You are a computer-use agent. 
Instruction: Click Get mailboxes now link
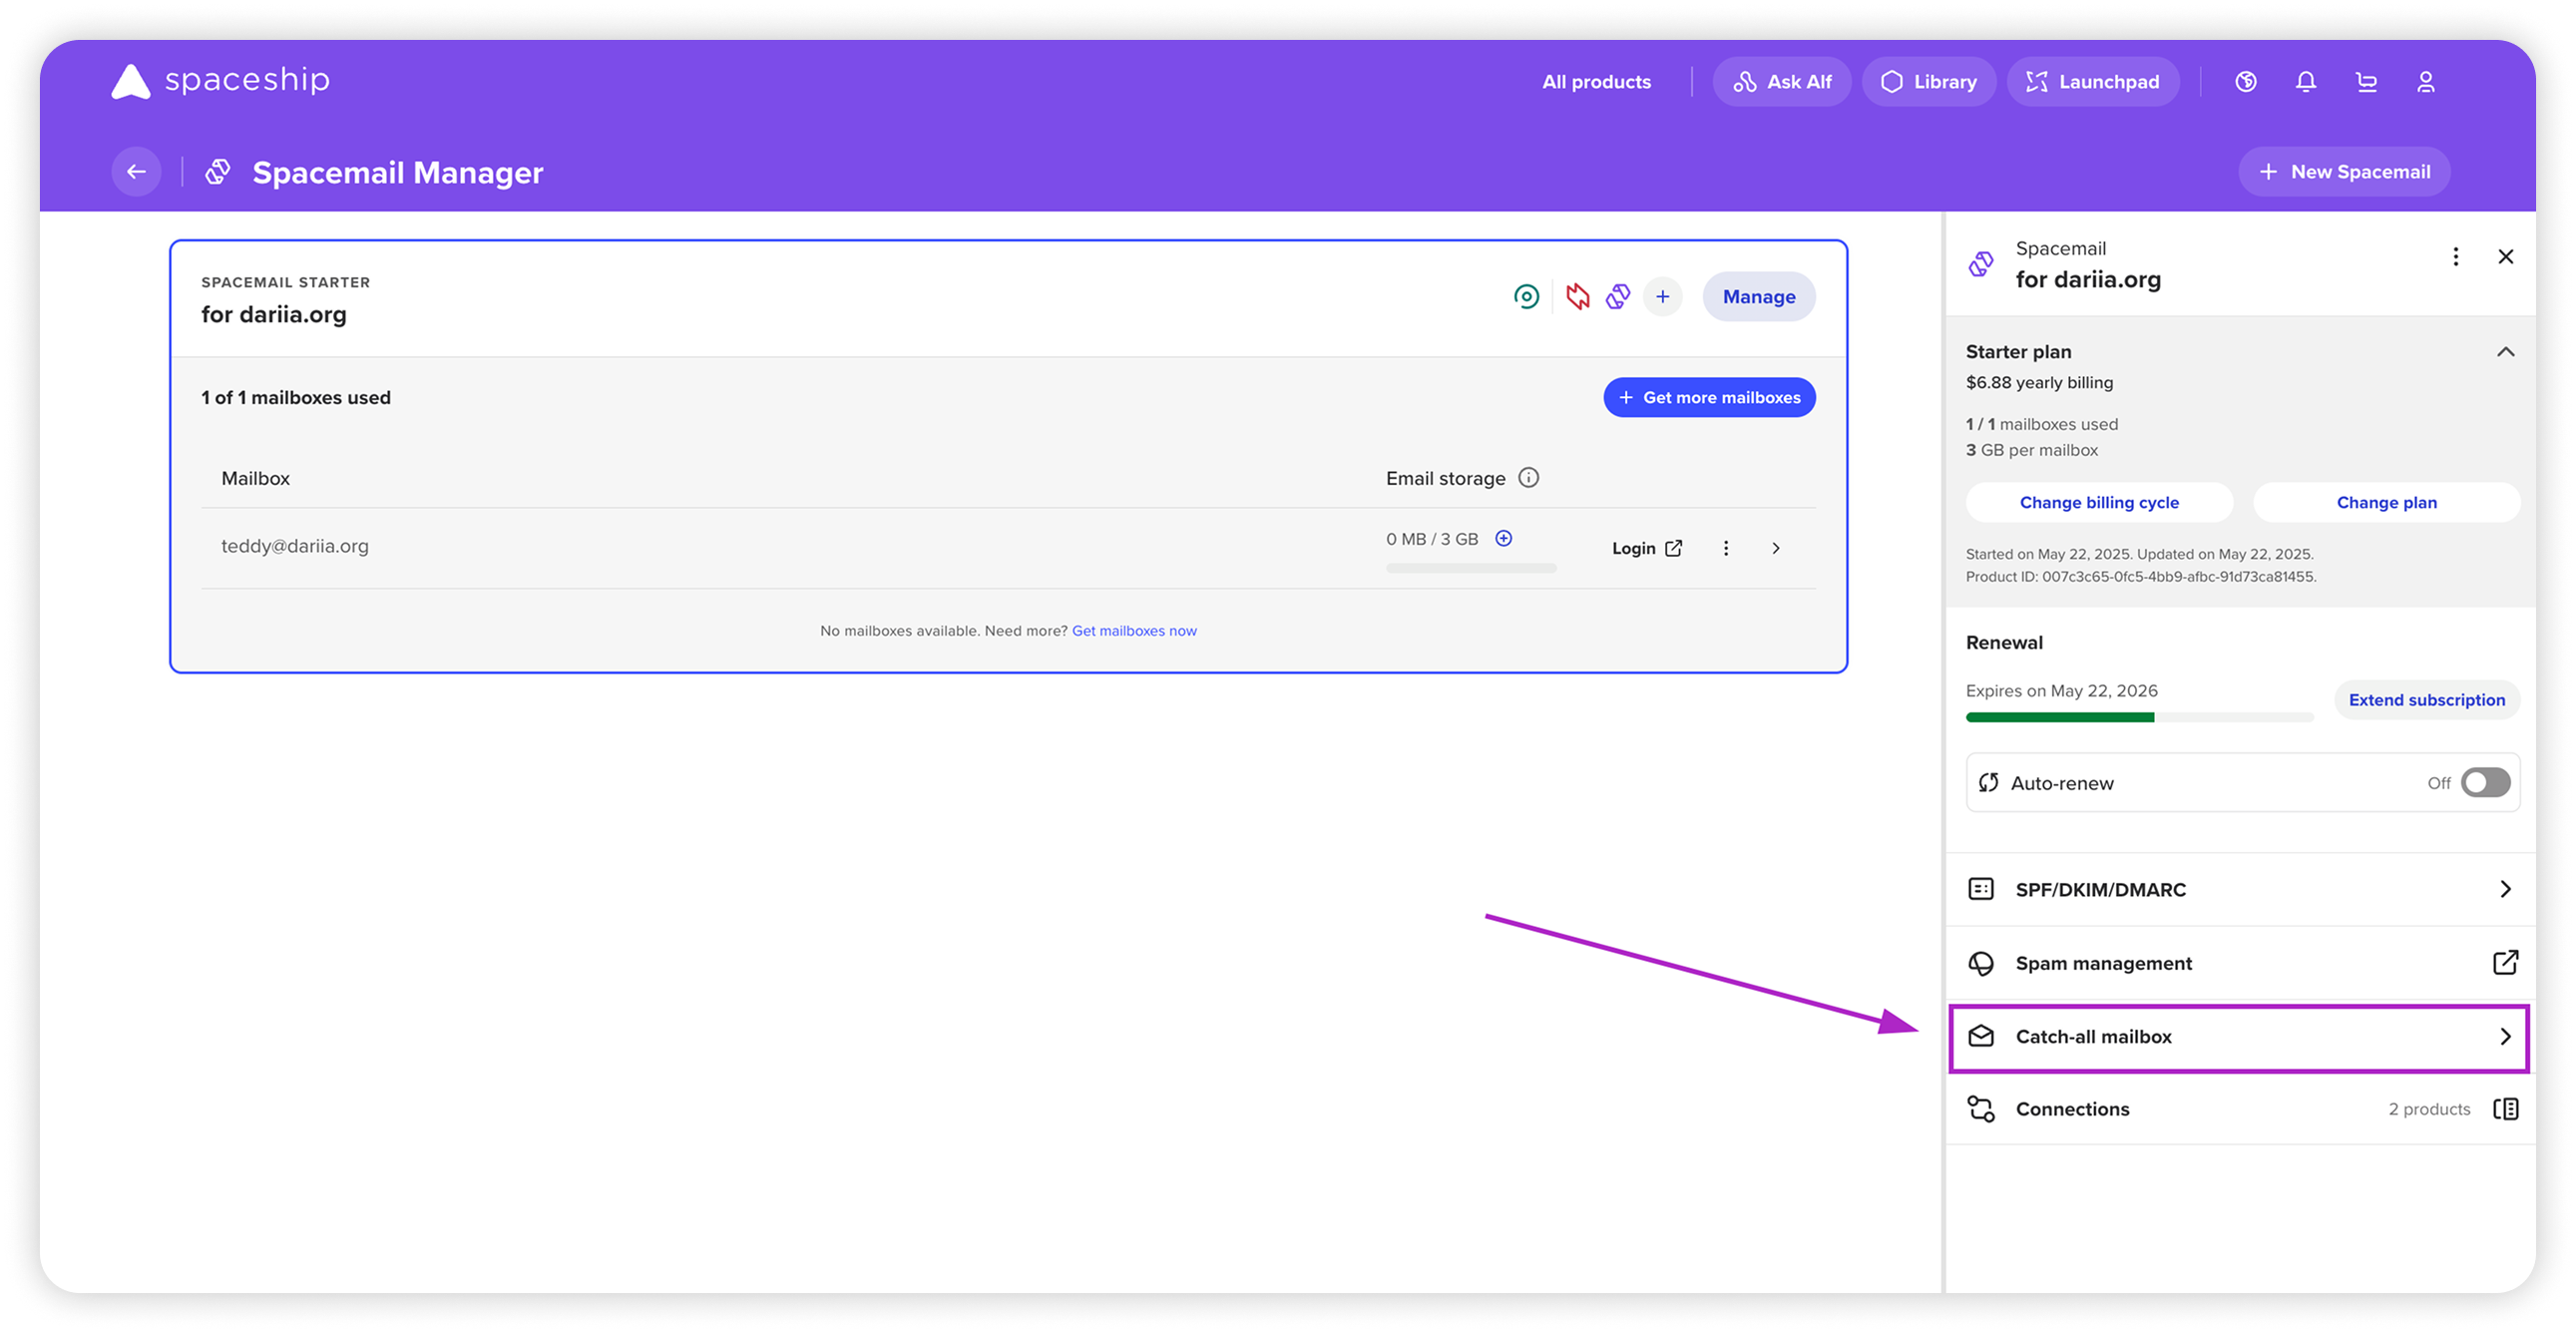point(1134,631)
